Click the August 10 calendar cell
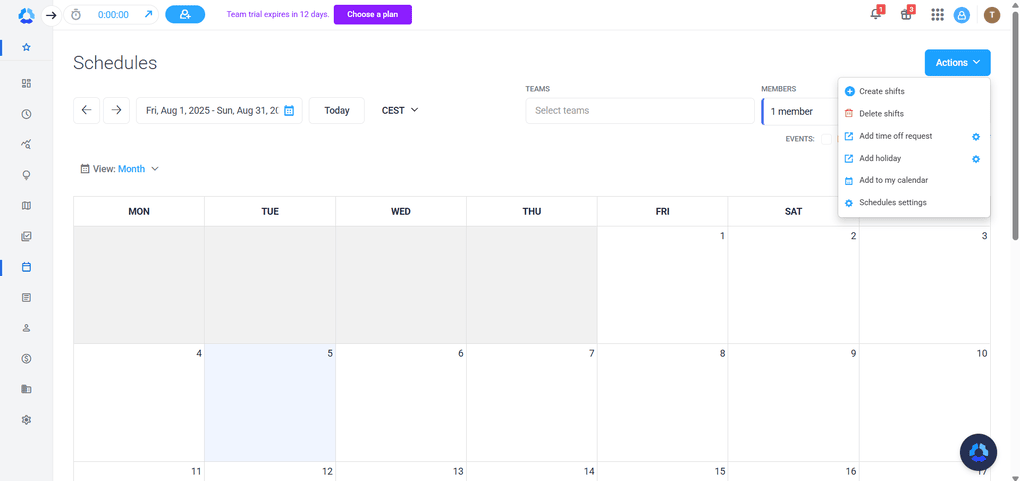 [x=924, y=403]
